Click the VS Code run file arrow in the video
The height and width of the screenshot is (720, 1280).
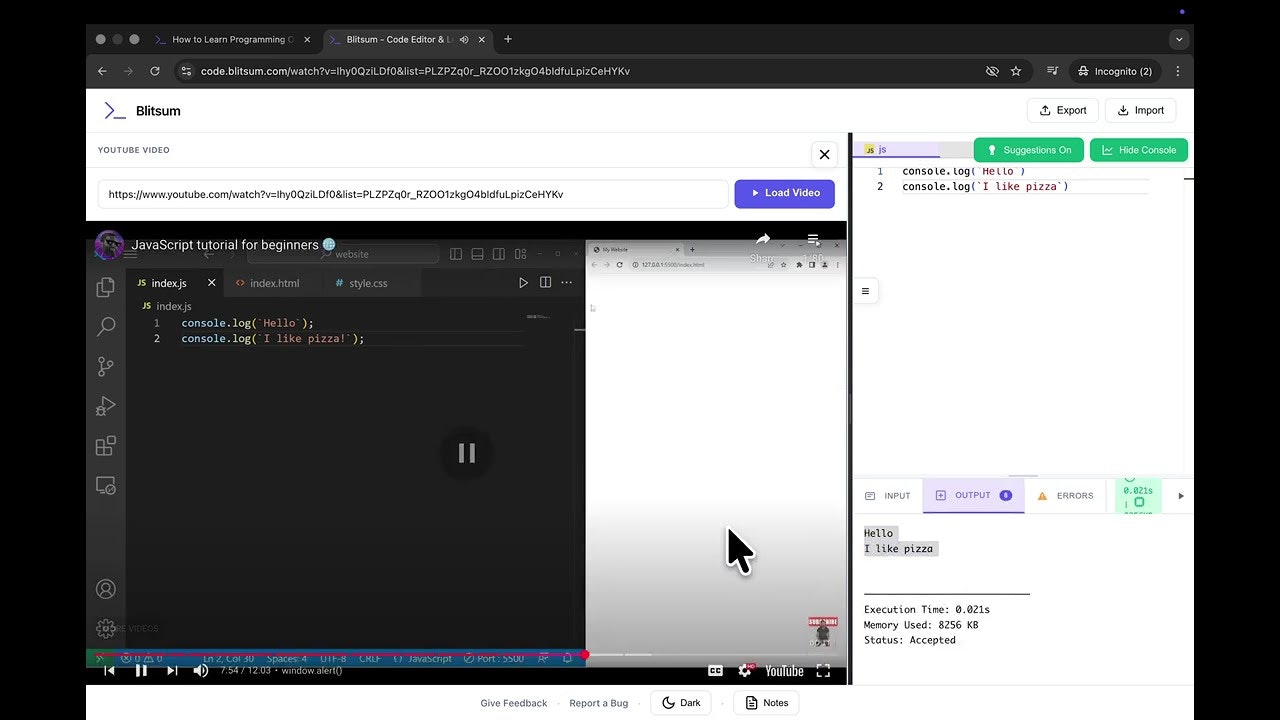(523, 283)
